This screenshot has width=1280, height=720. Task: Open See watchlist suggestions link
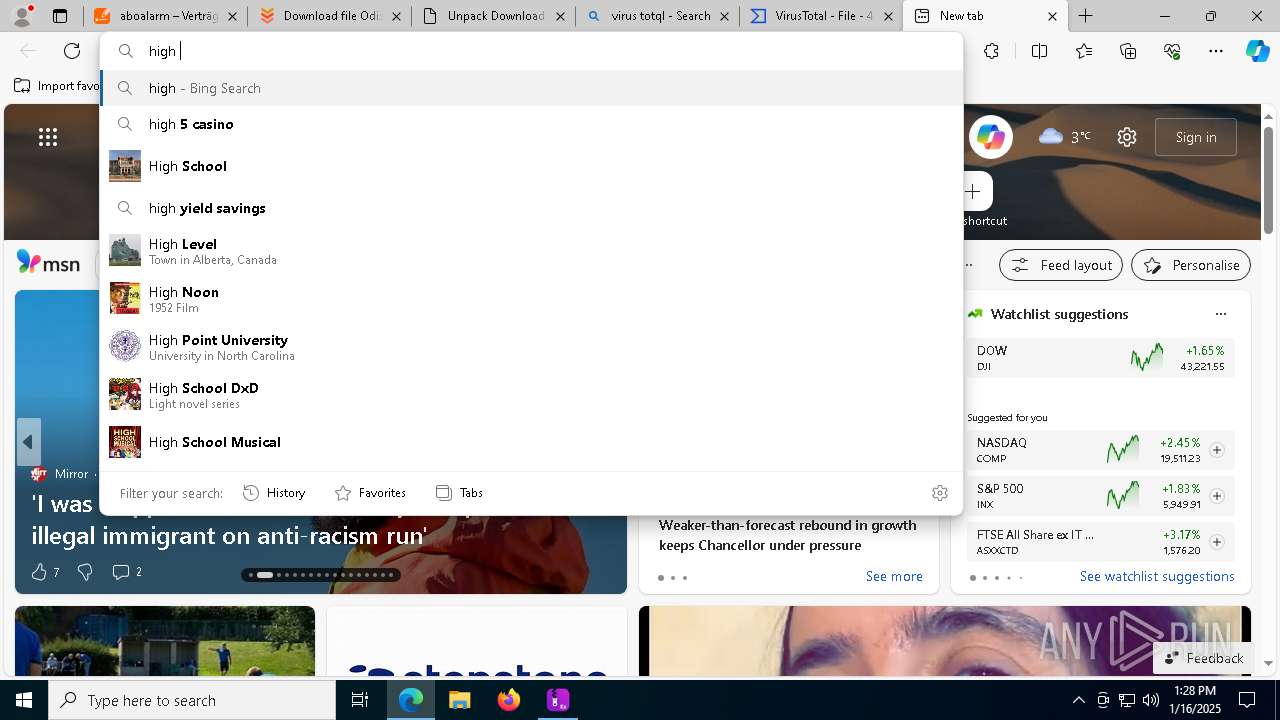click(1157, 576)
